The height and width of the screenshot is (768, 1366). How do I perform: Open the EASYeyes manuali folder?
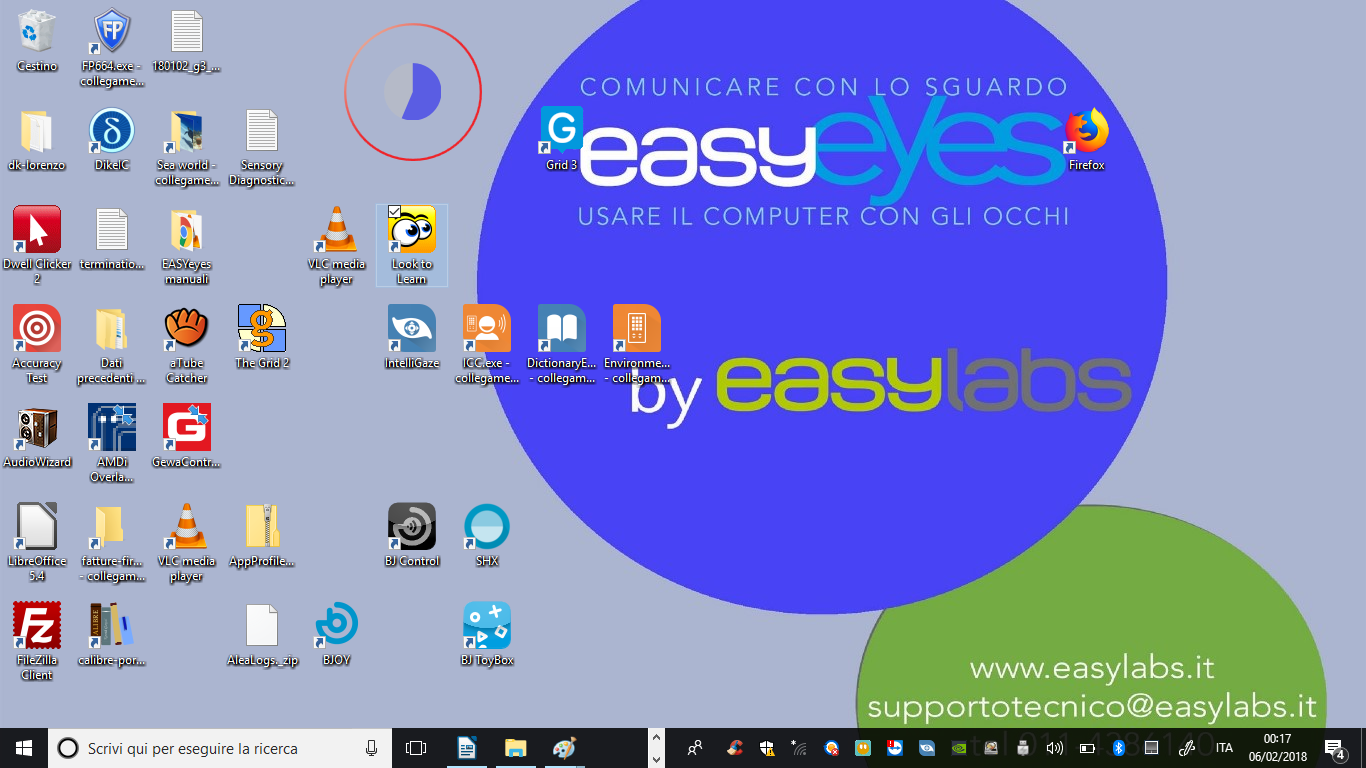pyautogui.click(x=187, y=246)
